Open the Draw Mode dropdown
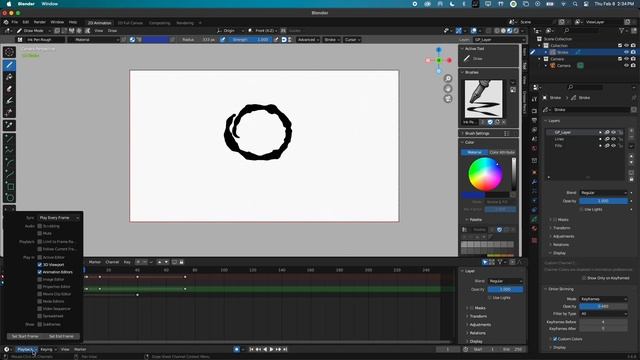The image size is (640, 360). 34,31
